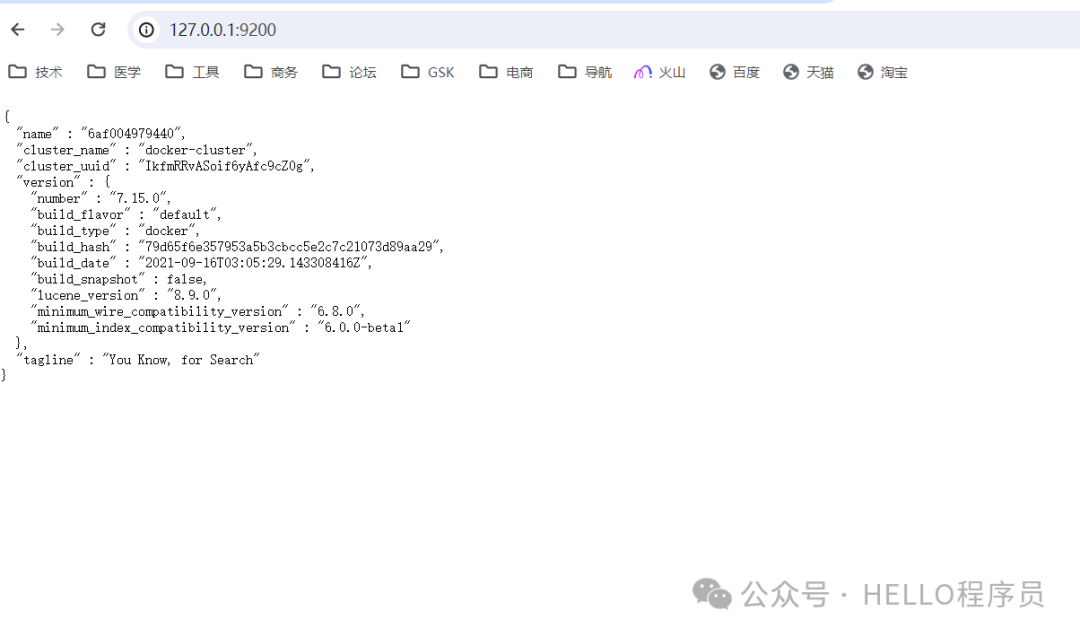The image size is (1080, 637).
Task: Open the 火山 bookmark
Action: point(660,72)
